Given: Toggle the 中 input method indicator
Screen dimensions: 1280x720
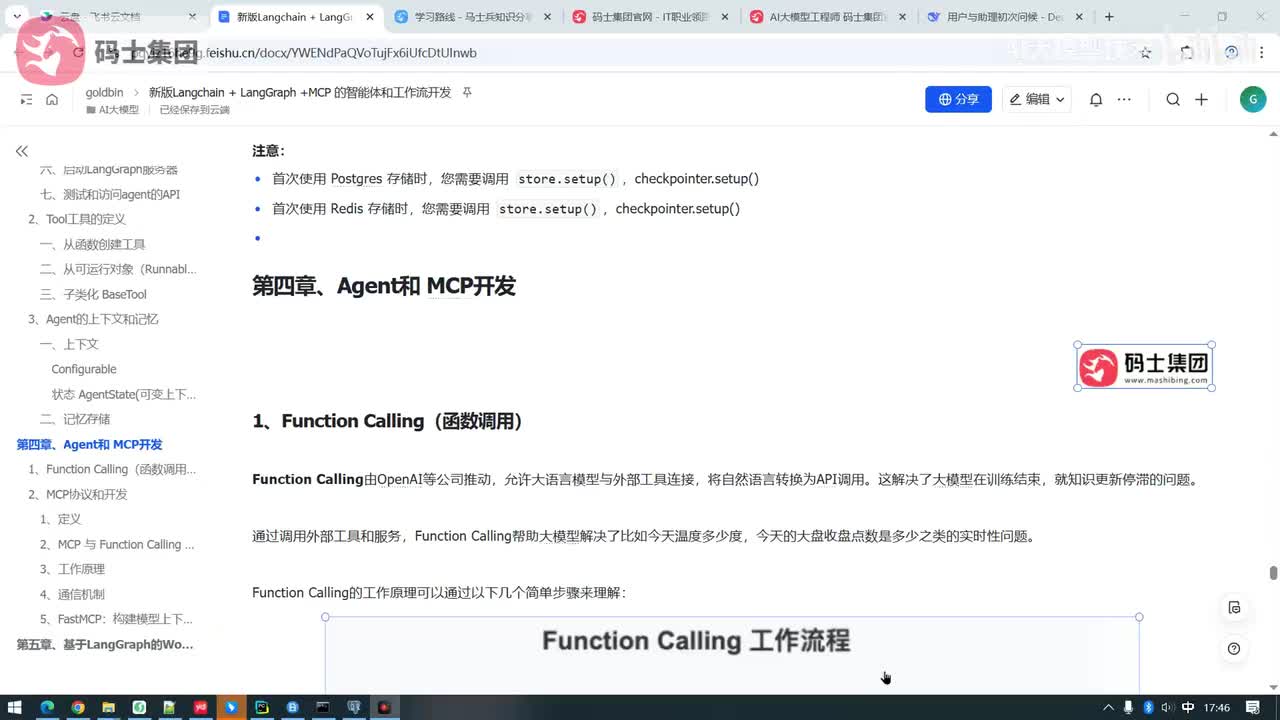Looking at the screenshot, I should point(1187,707).
